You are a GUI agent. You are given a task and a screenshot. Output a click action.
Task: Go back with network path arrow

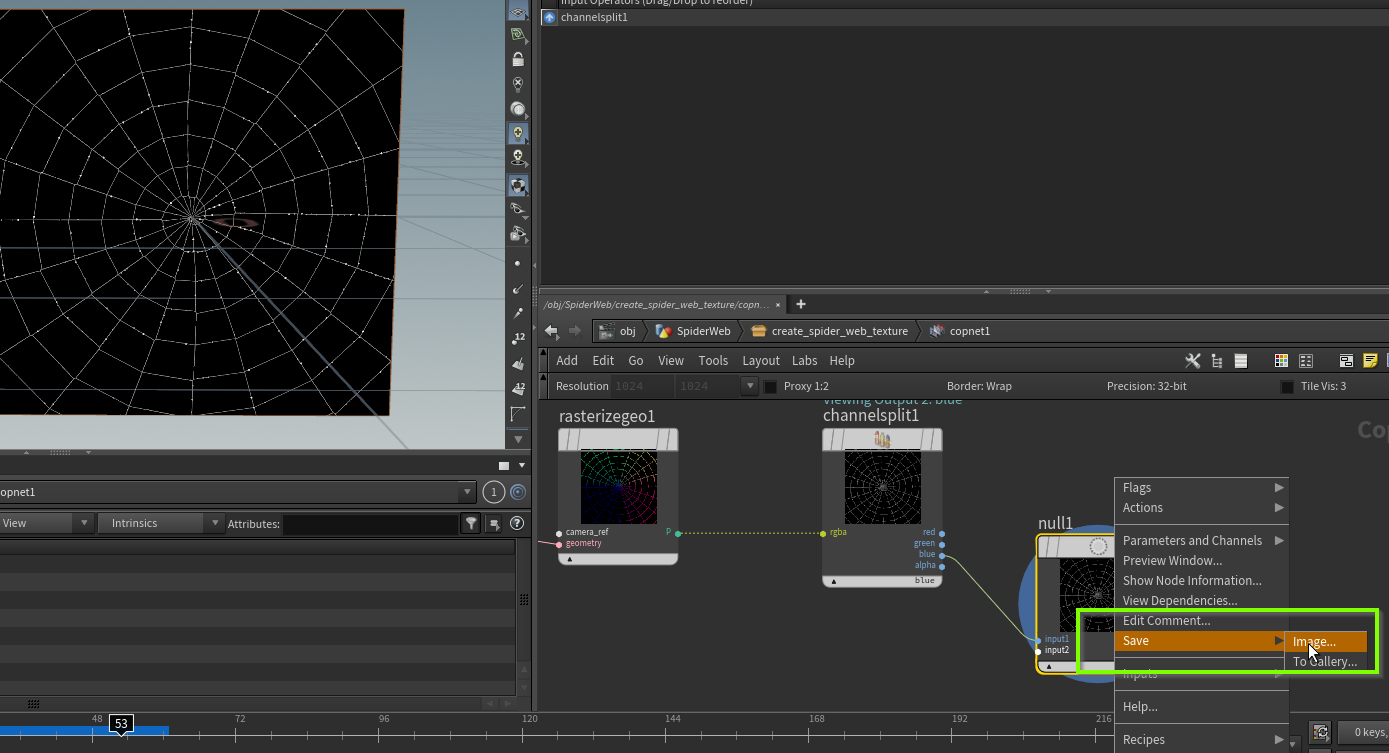[x=551, y=331]
